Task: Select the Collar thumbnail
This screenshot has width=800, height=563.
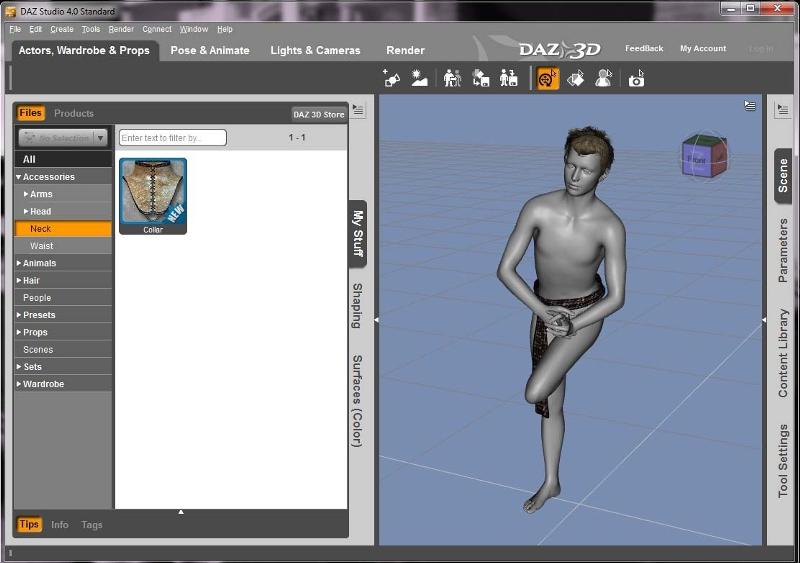Action: 153,197
